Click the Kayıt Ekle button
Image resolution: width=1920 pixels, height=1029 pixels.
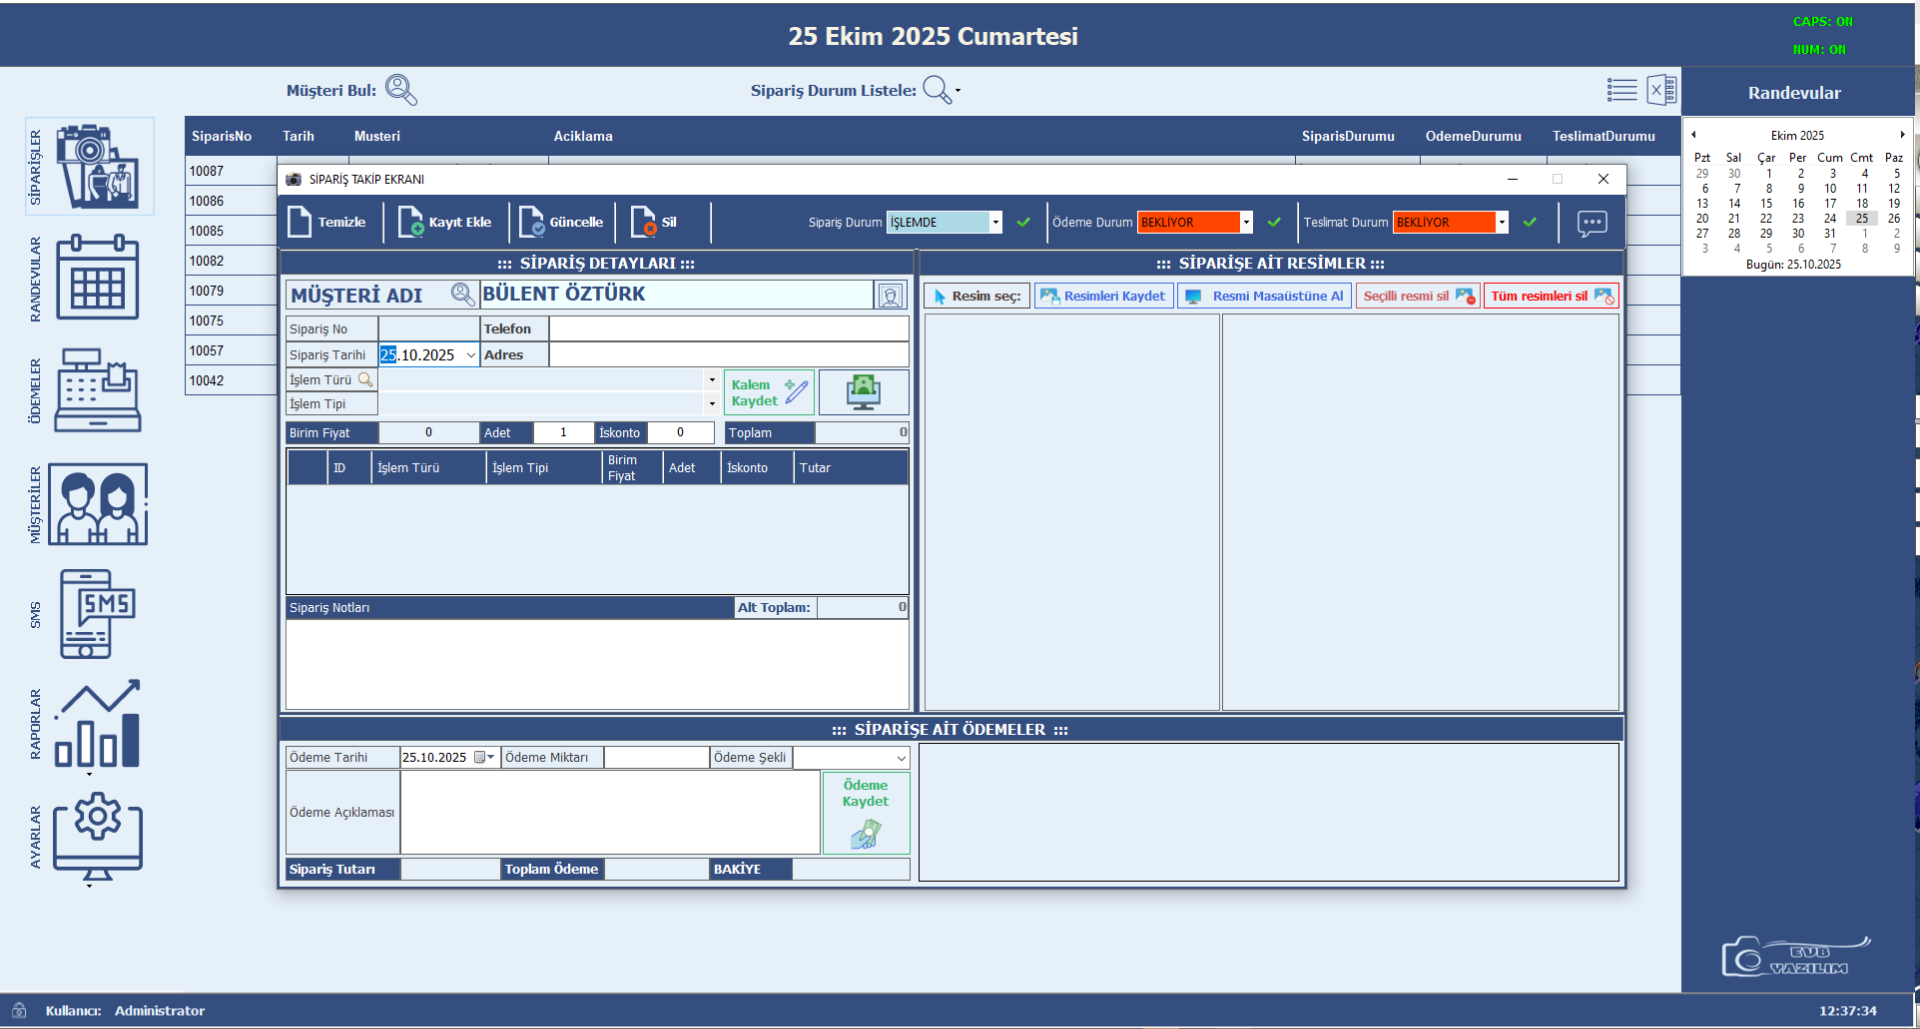[x=445, y=222]
